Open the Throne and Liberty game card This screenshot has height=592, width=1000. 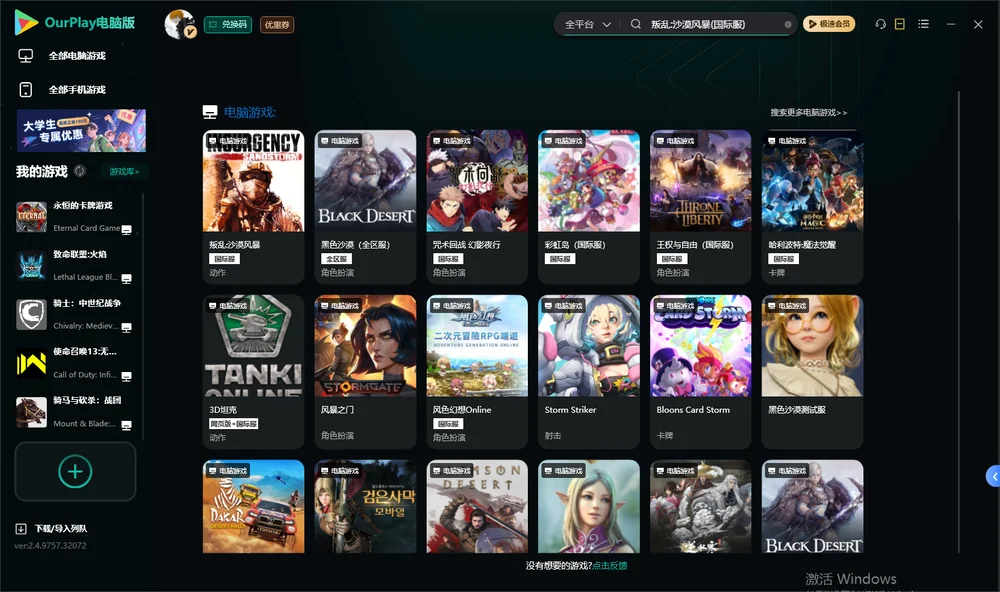click(701, 207)
